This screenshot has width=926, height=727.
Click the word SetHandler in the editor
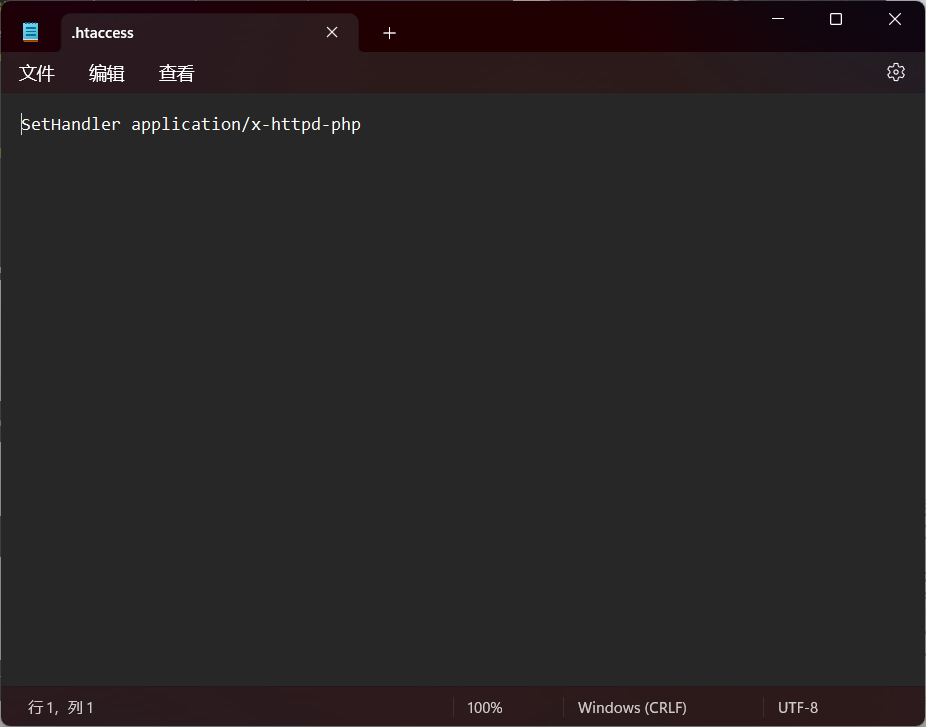[x=71, y=125]
